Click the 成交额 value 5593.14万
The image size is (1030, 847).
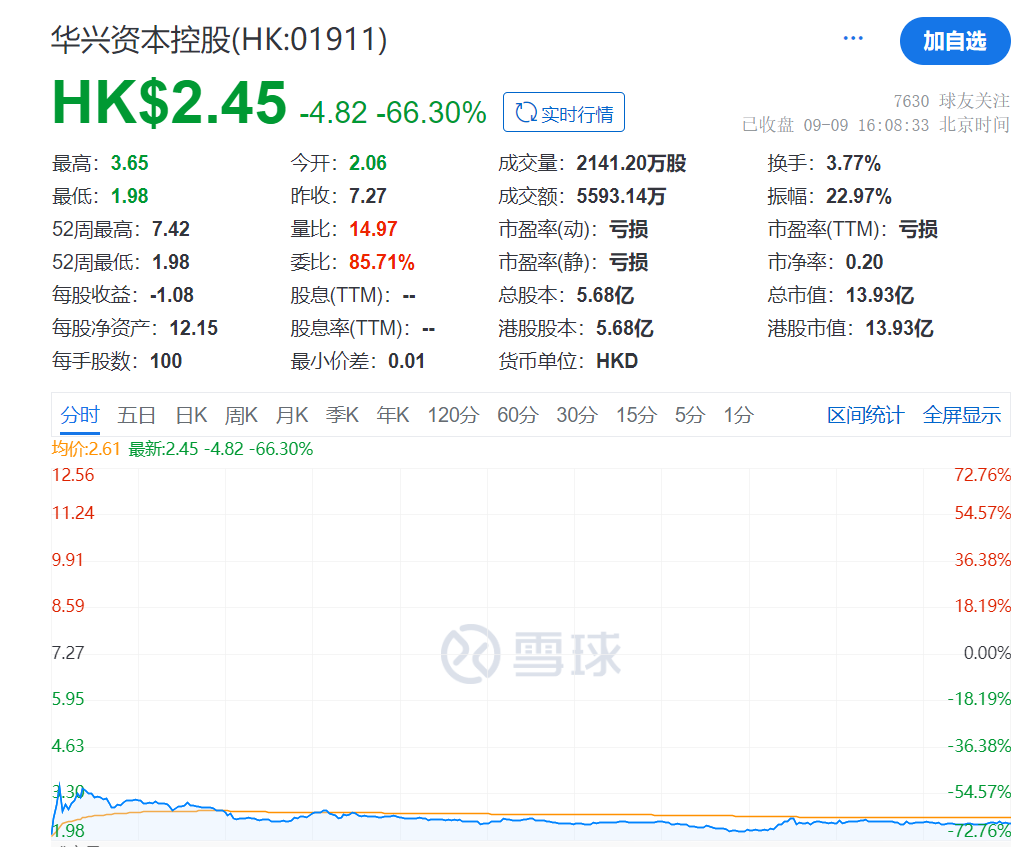tap(621, 196)
